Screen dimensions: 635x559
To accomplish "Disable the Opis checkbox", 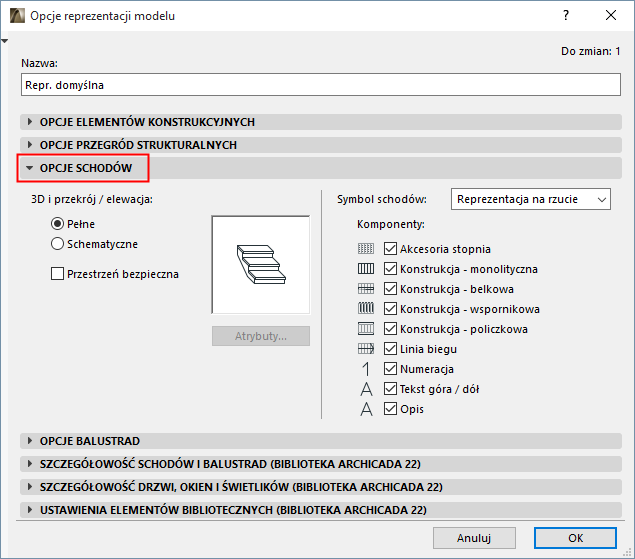I will point(390,409).
